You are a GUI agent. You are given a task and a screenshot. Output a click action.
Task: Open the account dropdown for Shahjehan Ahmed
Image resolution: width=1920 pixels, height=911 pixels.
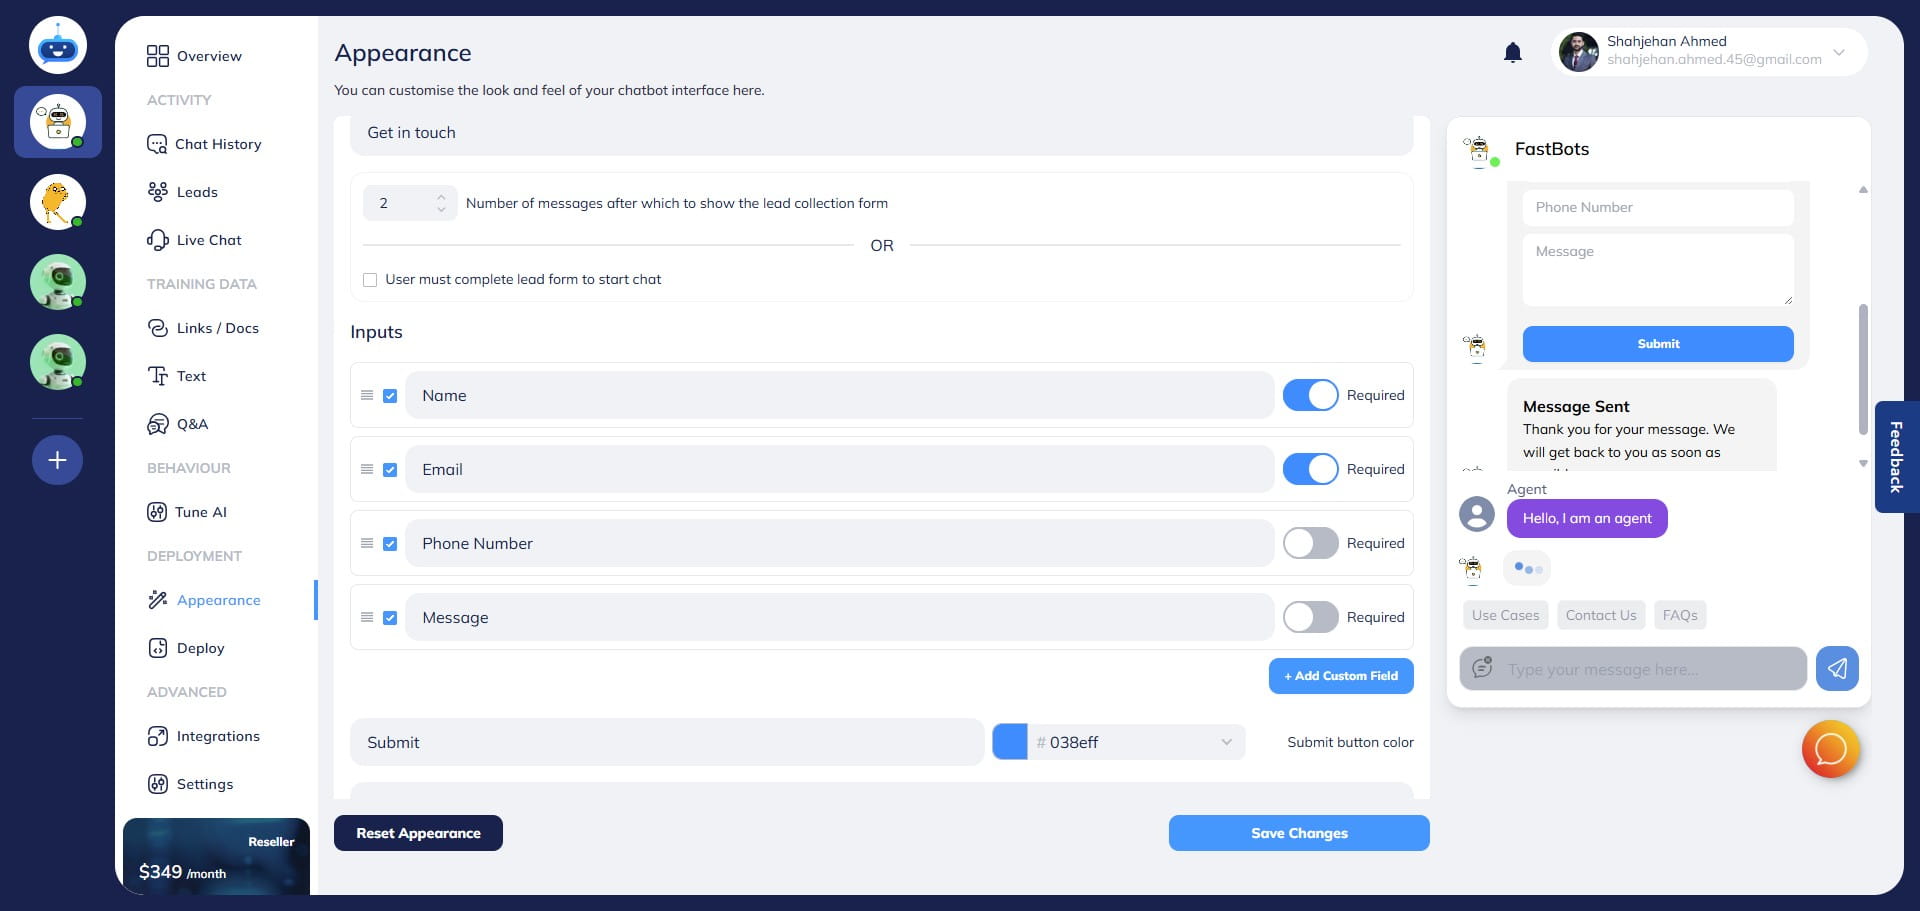pyautogui.click(x=1838, y=52)
